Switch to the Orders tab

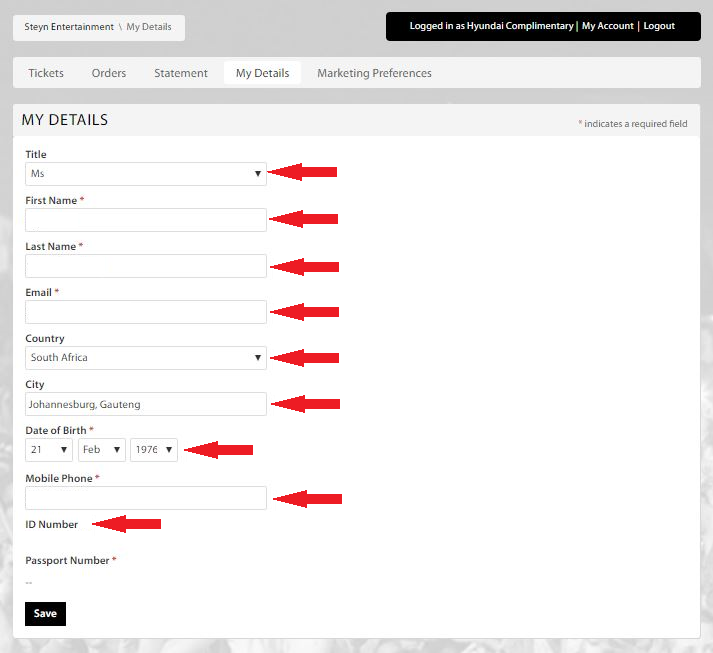pos(109,73)
